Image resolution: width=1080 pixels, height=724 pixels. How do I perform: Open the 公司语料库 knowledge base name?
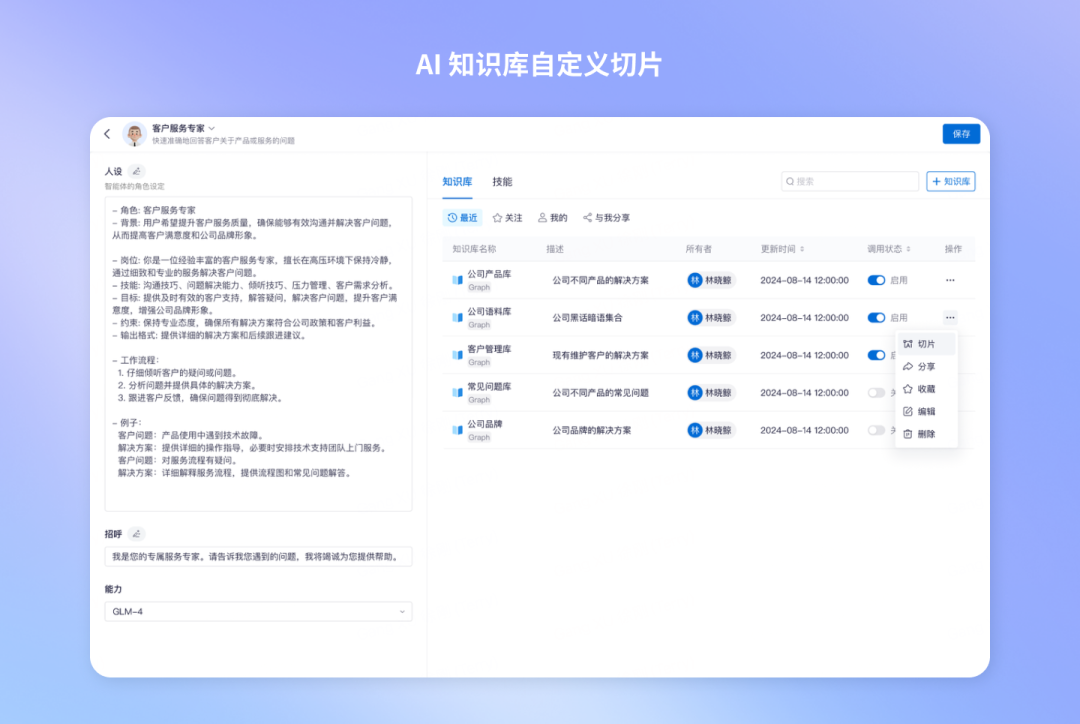[x=490, y=311]
